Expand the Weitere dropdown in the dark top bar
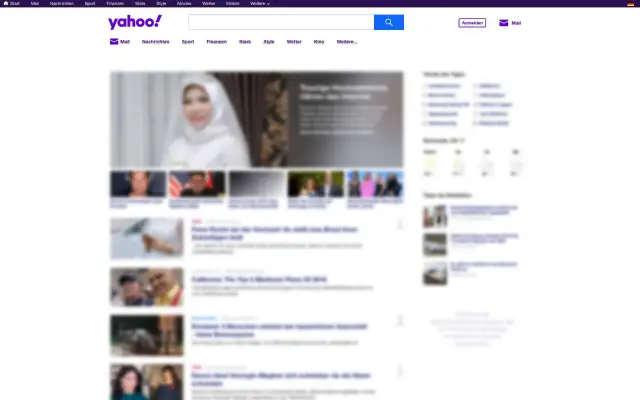Viewport: 640px width, 400px height. pos(260,3)
